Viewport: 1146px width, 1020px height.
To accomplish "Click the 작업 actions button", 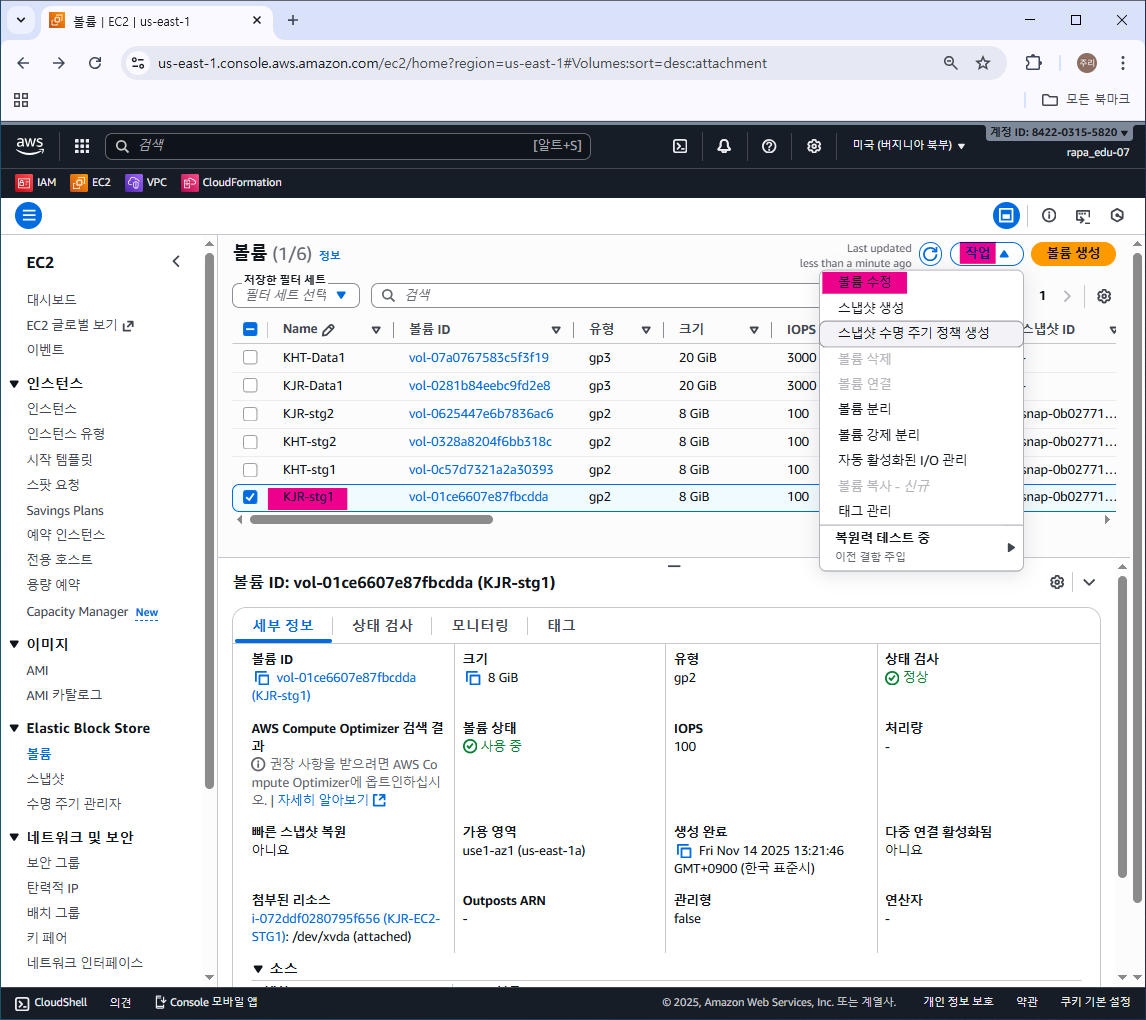I will tap(986, 254).
